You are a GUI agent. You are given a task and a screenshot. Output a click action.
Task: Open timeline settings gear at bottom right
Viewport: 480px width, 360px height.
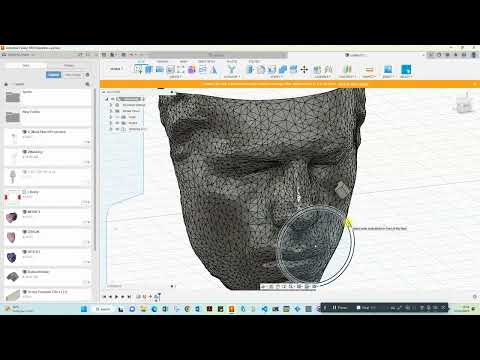(475, 296)
